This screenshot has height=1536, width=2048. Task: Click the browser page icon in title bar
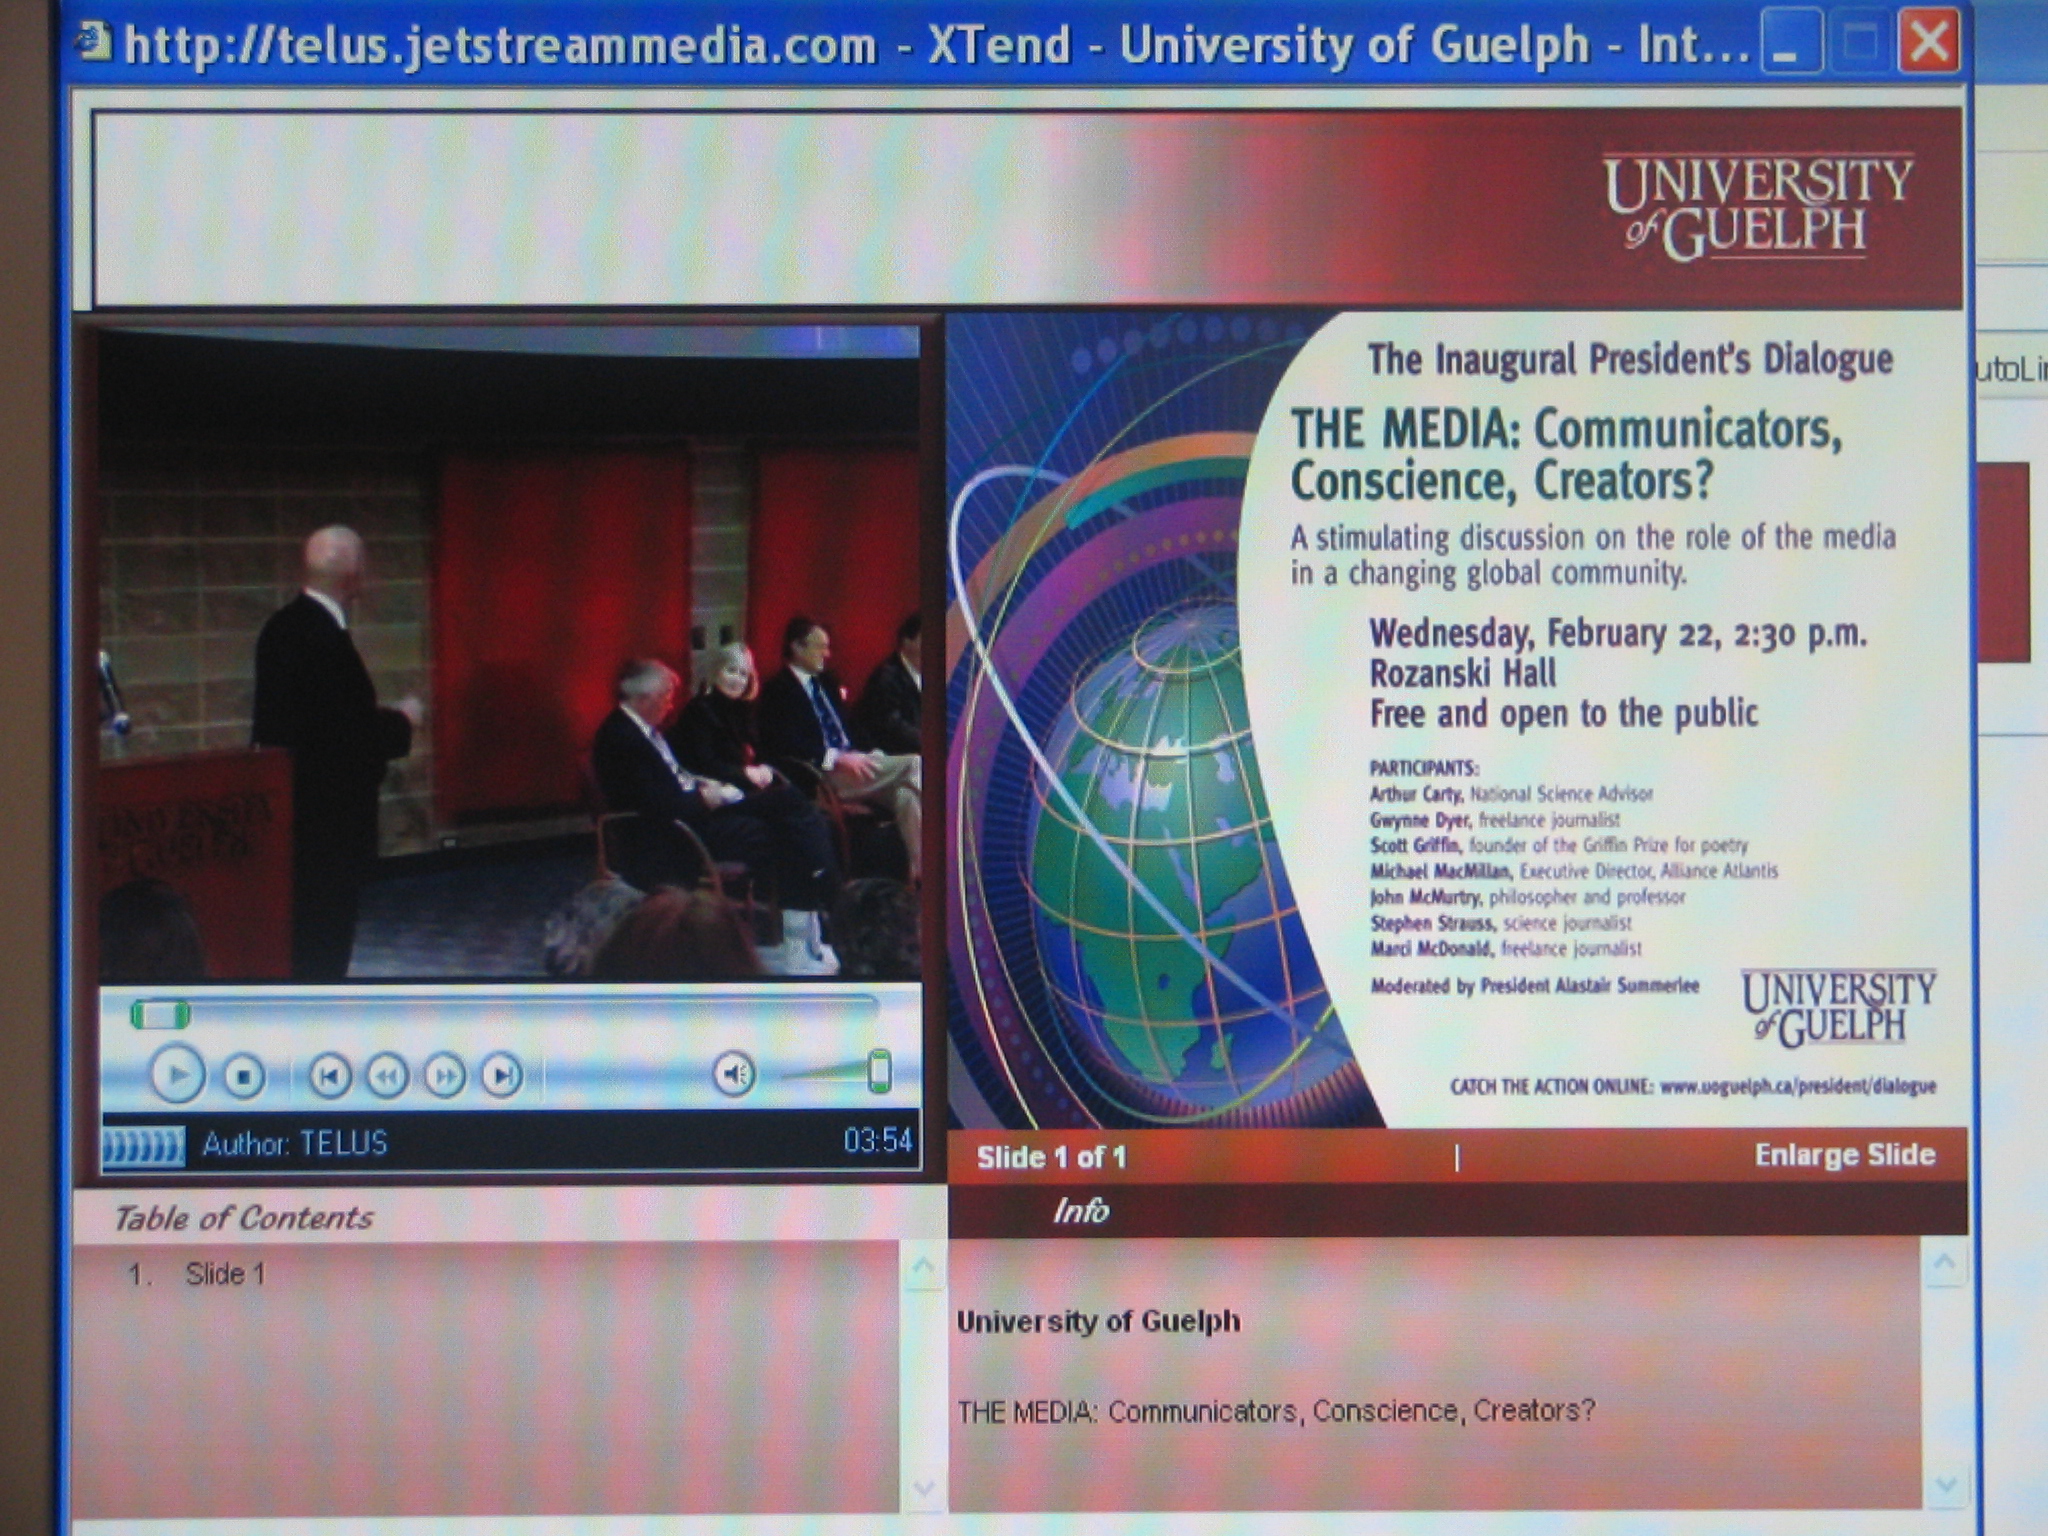coord(95,42)
